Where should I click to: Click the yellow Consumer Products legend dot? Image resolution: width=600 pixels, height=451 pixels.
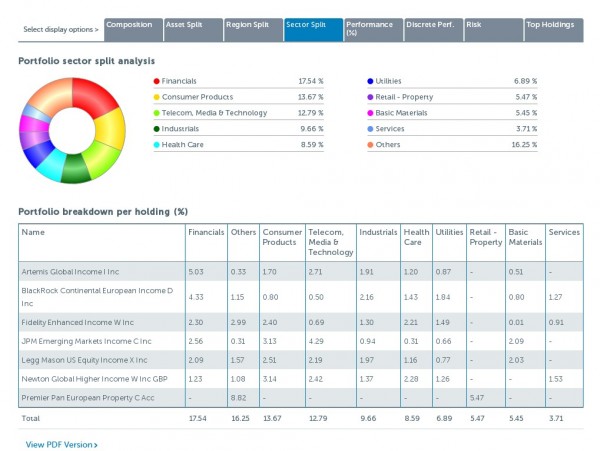point(157,97)
